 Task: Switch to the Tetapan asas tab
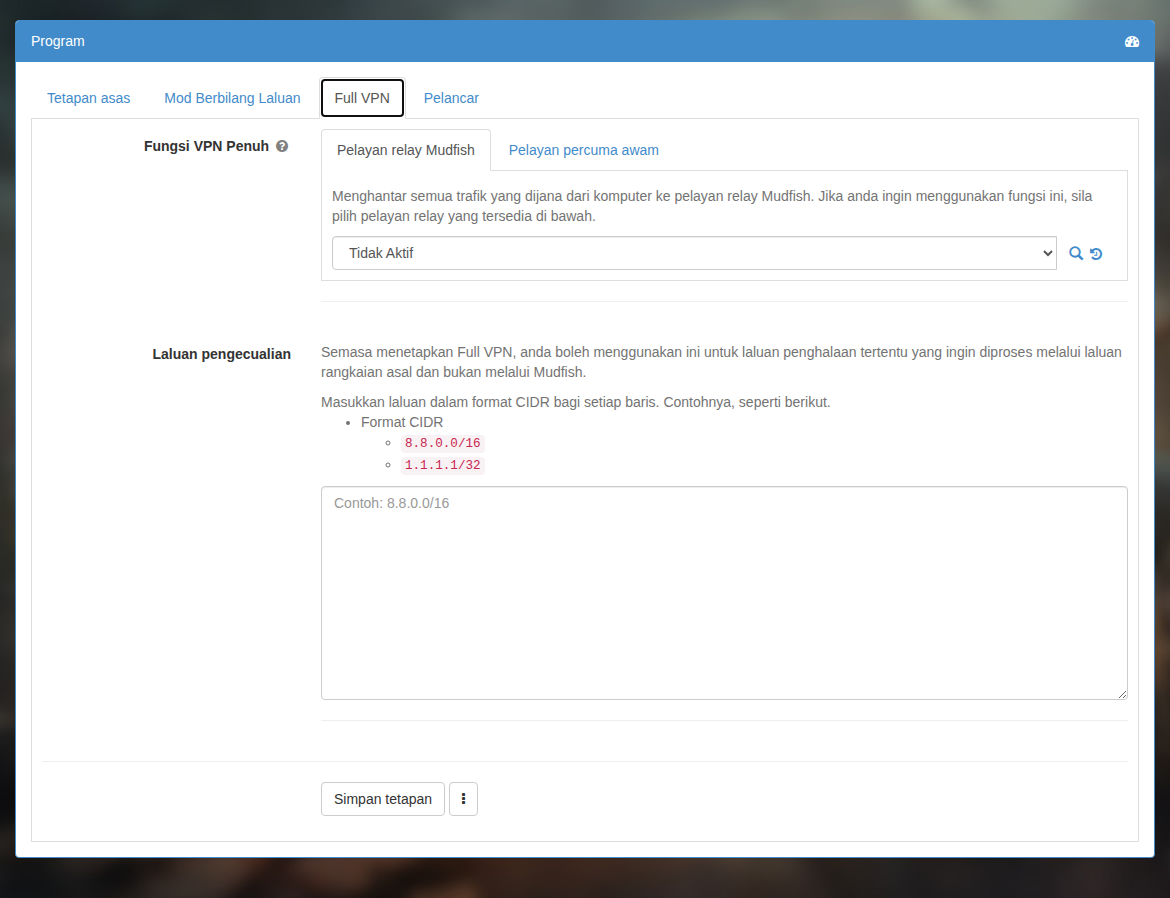pyautogui.click(x=89, y=98)
